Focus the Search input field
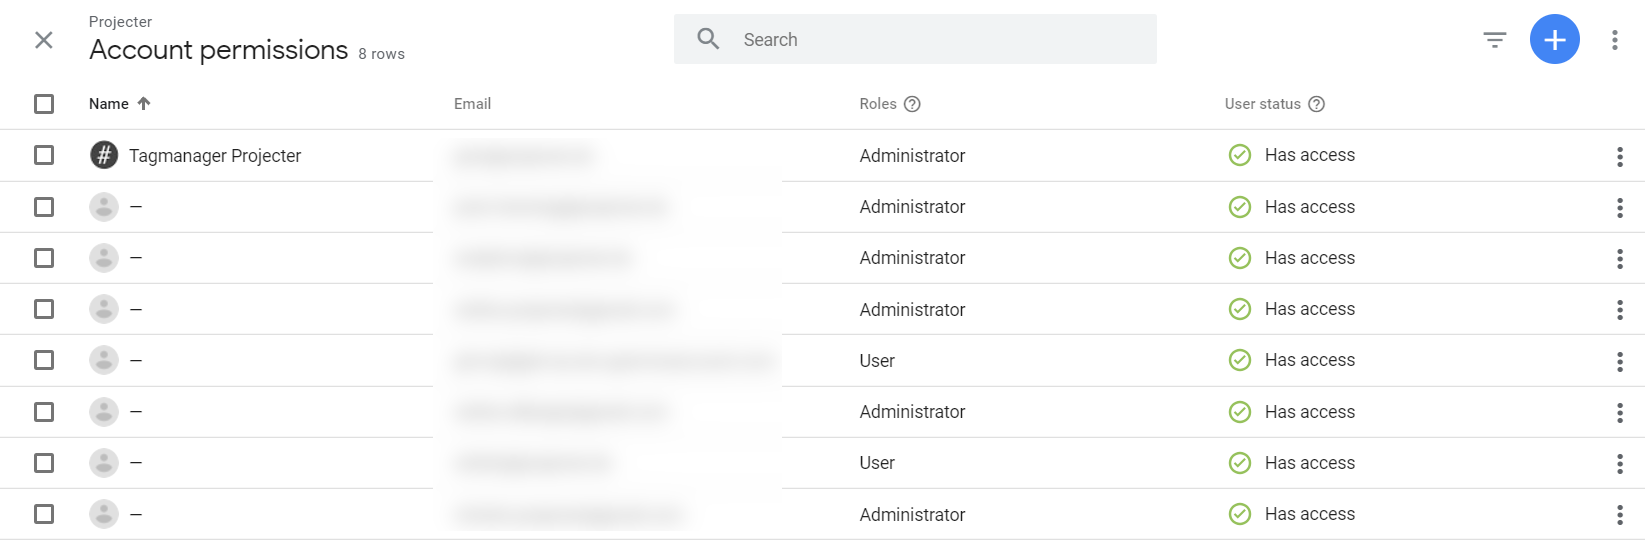 point(915,39)
